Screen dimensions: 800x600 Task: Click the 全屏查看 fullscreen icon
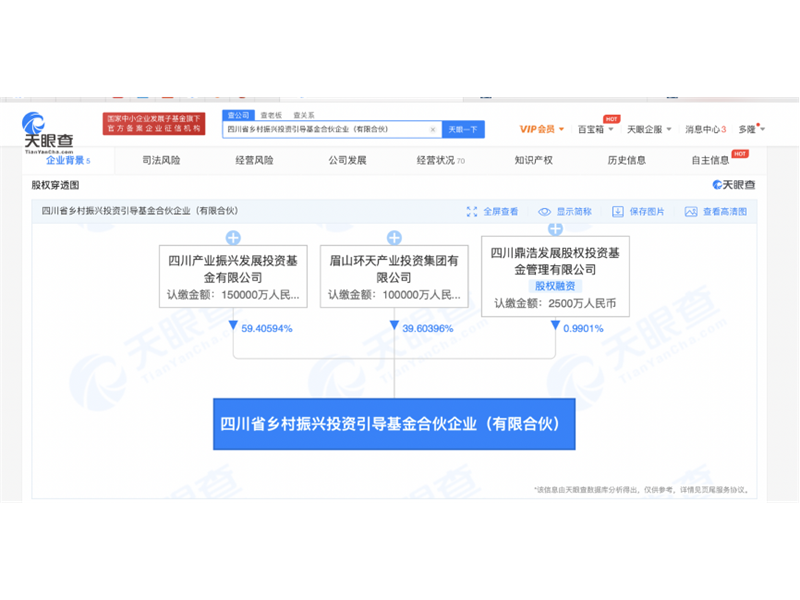(x=472, y=212)
